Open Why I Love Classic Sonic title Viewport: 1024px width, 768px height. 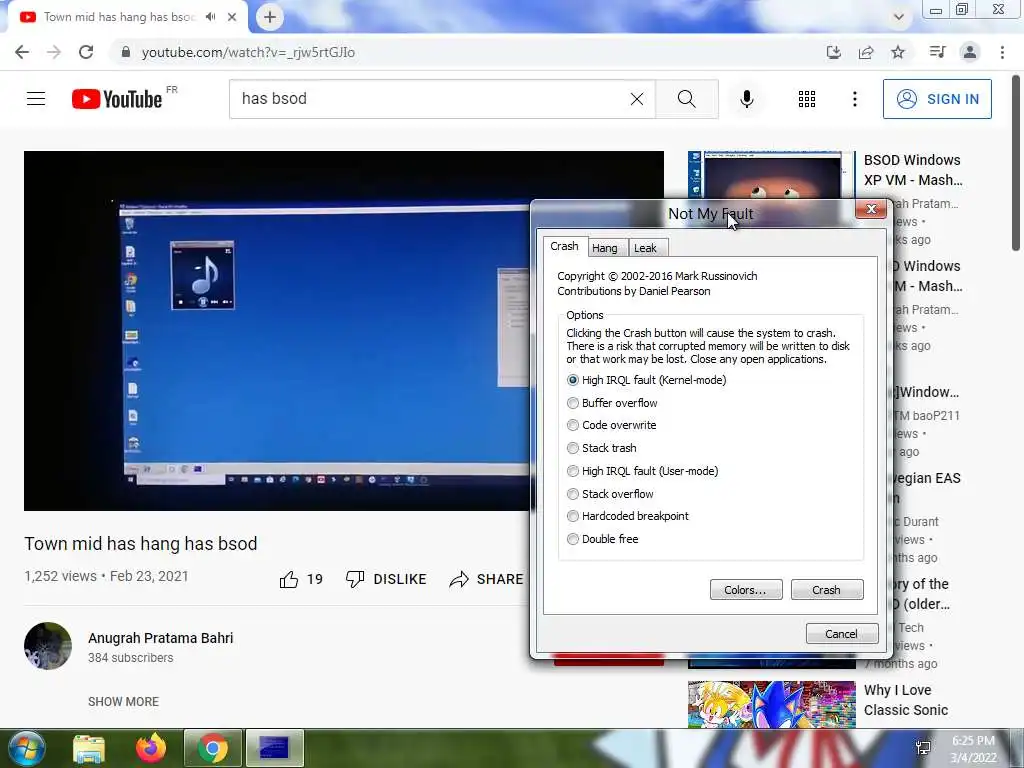pos(906,700)
